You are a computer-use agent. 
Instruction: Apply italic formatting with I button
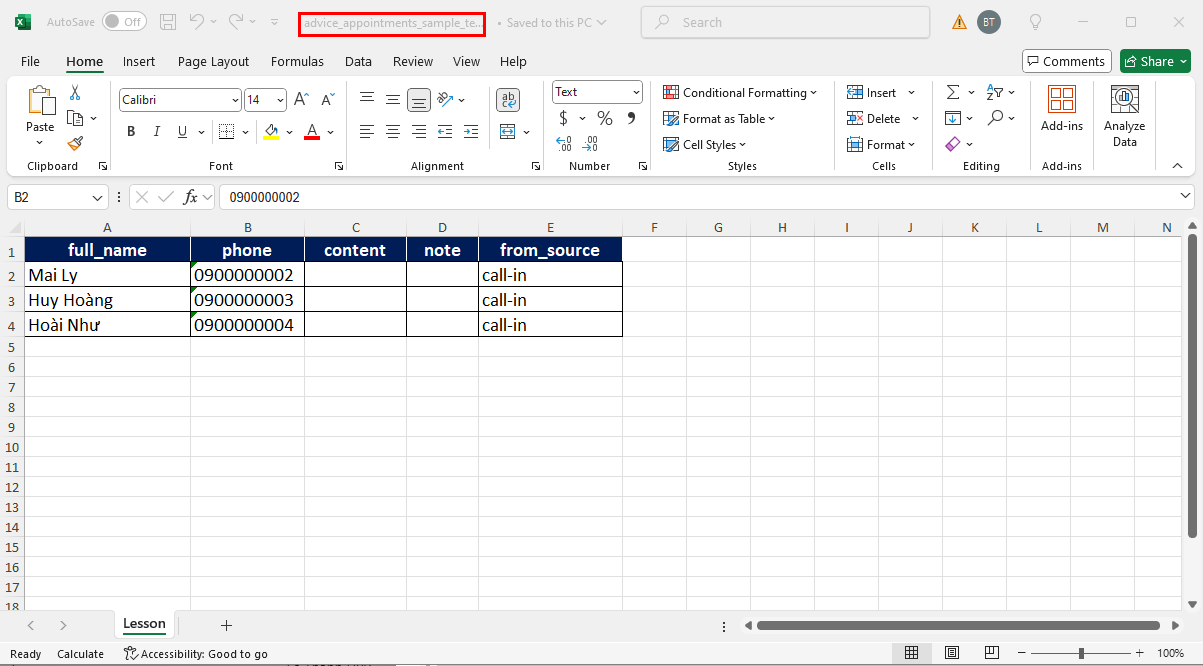[x=157, y=132]
